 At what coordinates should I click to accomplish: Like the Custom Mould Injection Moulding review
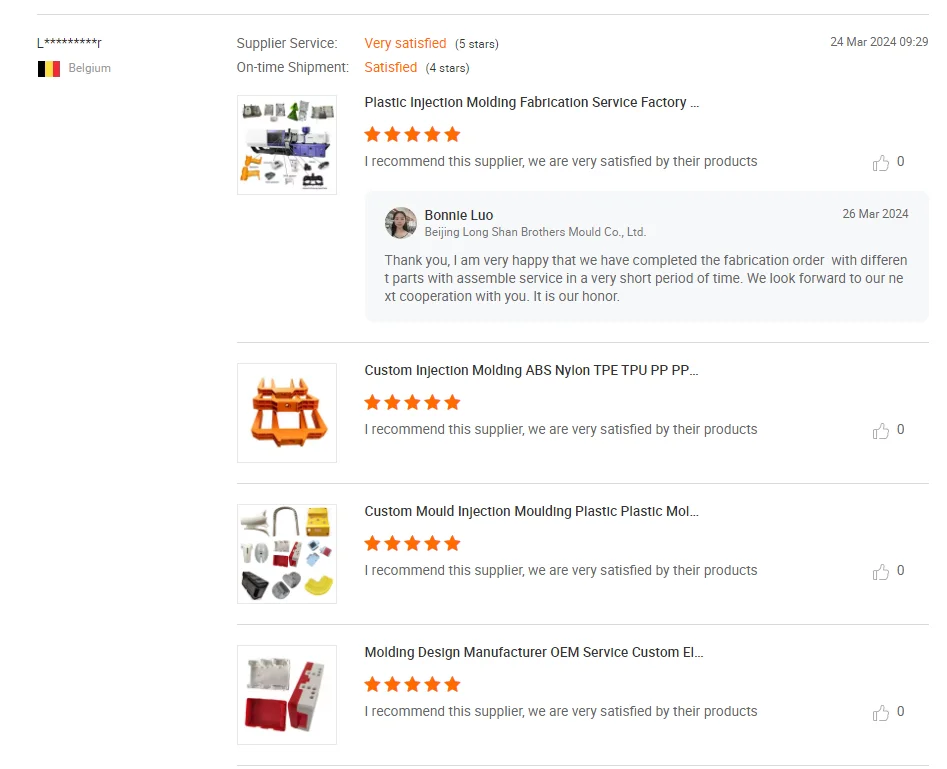click(881, 571)
